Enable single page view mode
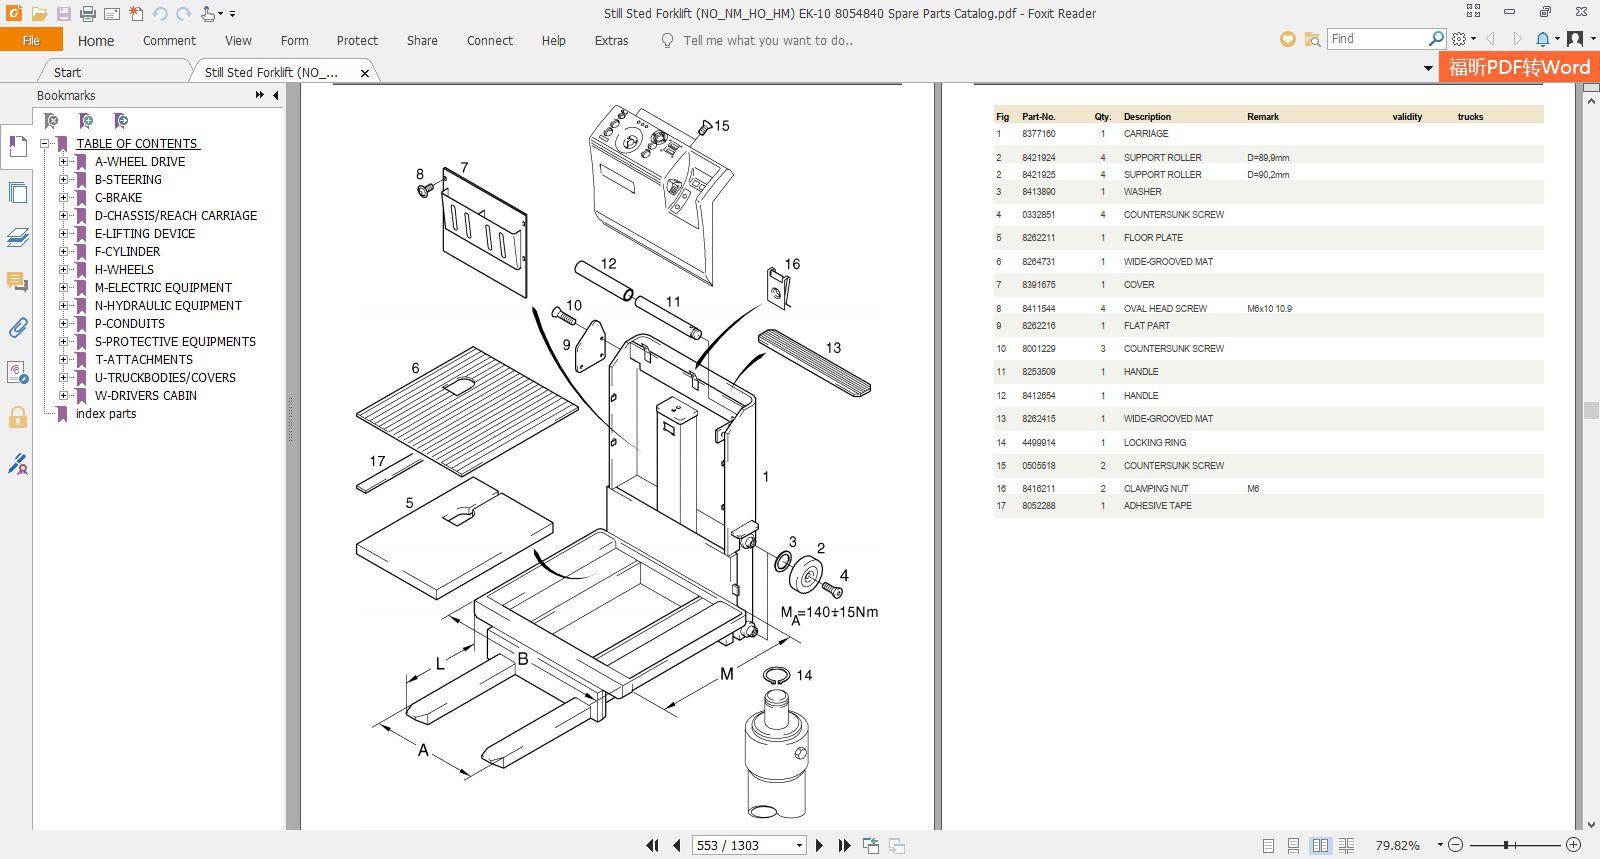Screen dimensions: 1600x859 [x=1268, y=846]
